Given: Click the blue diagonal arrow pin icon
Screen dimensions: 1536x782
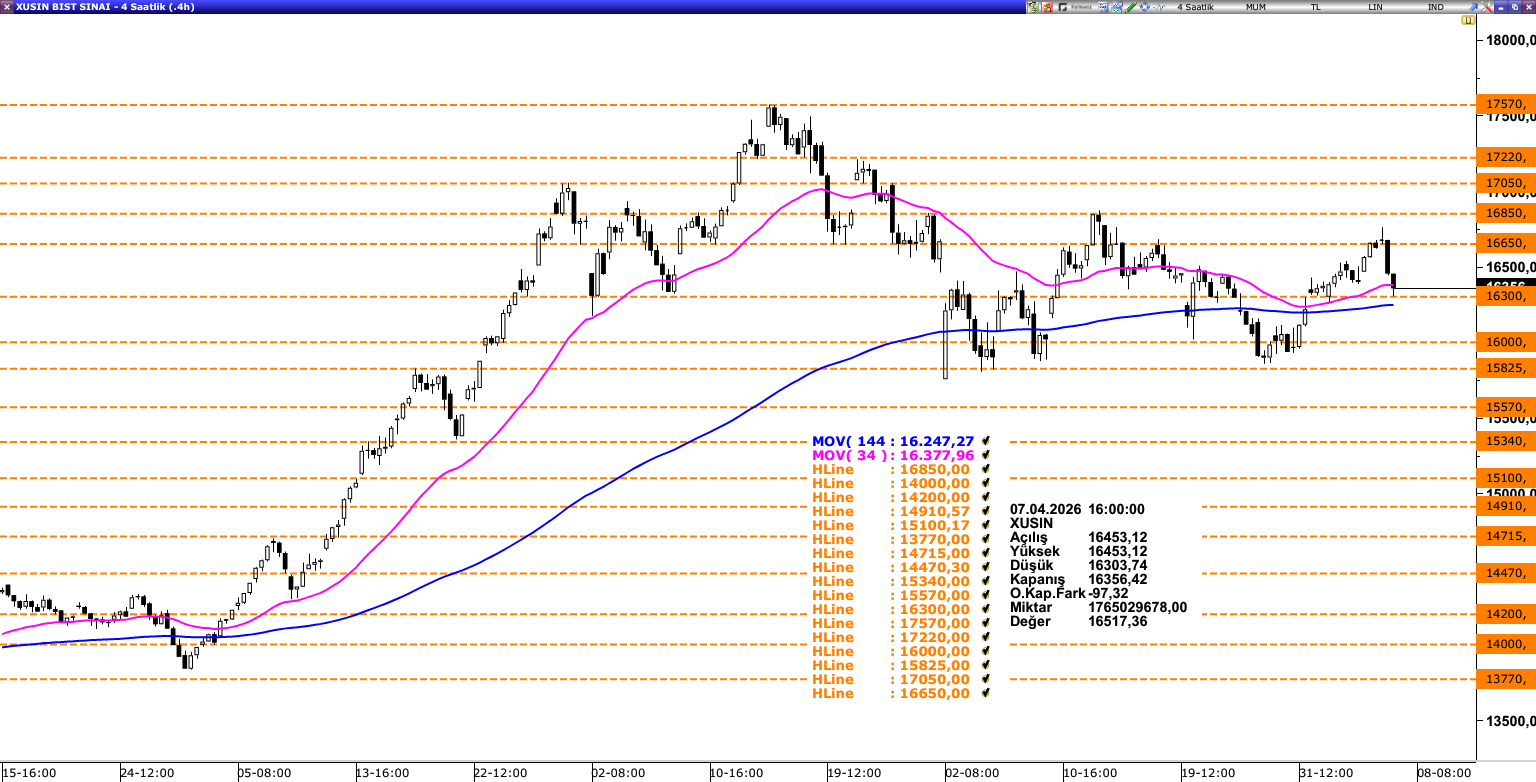Looking at the screenshot, I should pyautogui.click(x=1473, y=7).
